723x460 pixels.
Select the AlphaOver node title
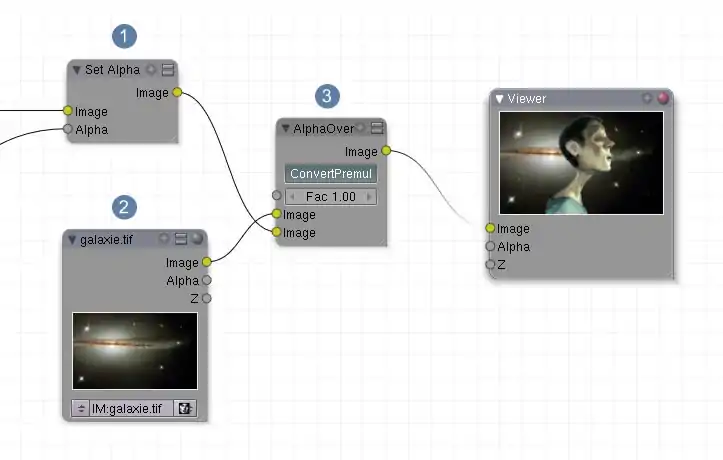(x=324, y=129)
